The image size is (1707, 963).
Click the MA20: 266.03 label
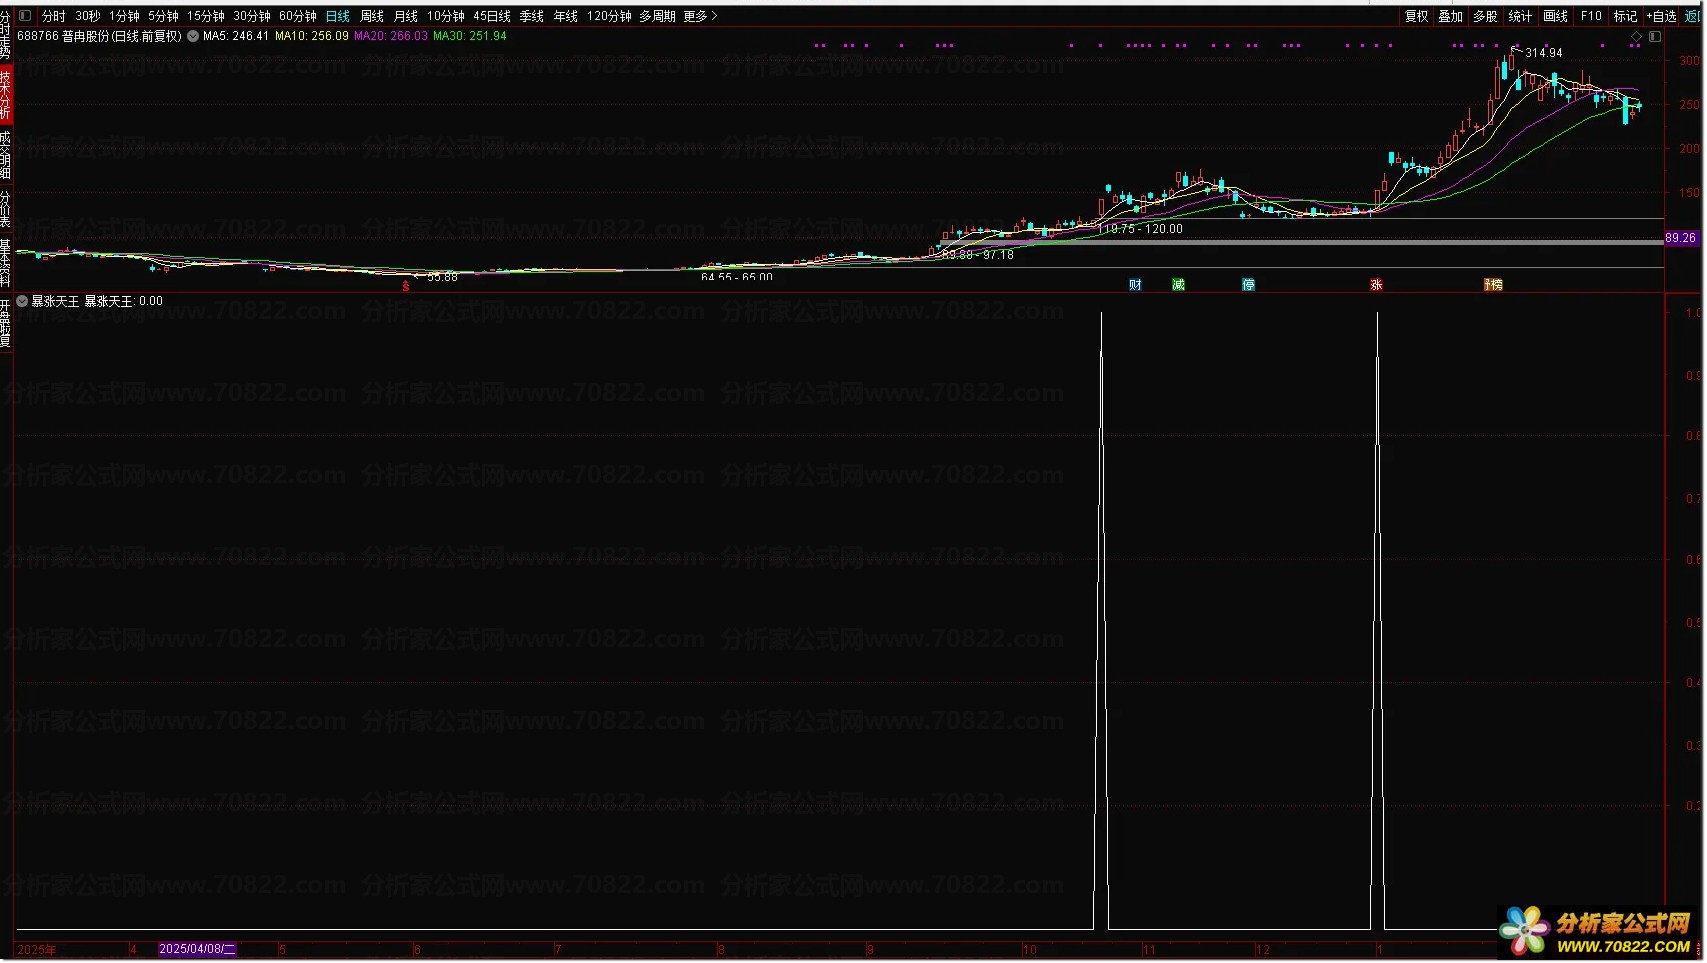pyautogui.click(x=391, y=36)
